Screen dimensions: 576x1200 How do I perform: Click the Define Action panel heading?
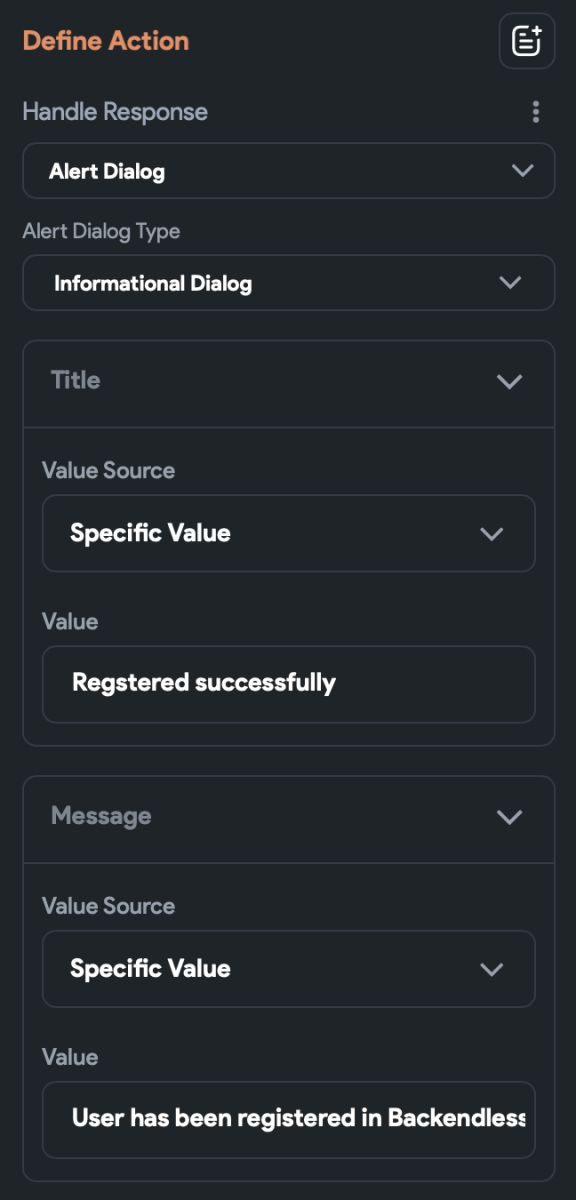click(106, 41)
